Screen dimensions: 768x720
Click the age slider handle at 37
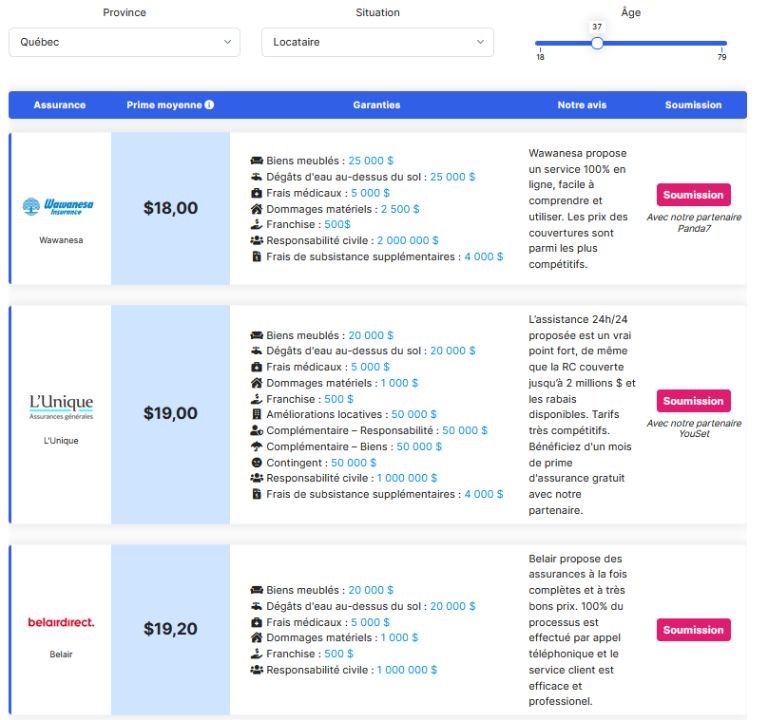click(597, 43)
